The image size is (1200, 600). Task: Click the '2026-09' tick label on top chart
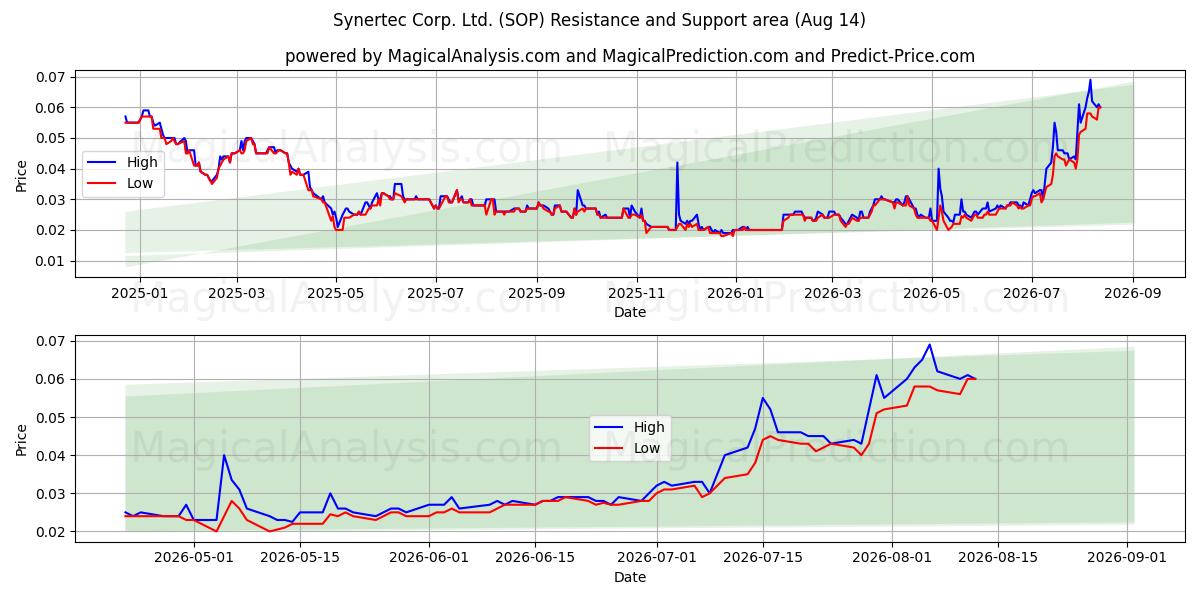(x=1133, y=293)
